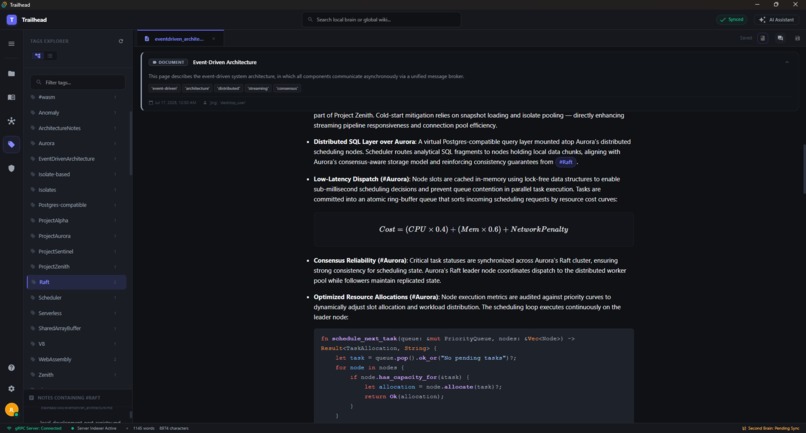Open the help question mark icon
This screenshot has height=433, width=806.
coord(11,368)
